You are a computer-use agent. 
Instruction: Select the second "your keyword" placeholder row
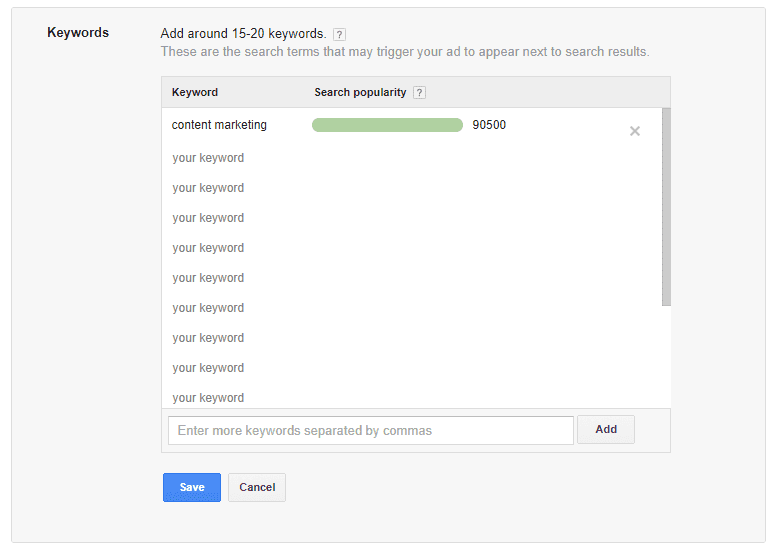[208, 188]
